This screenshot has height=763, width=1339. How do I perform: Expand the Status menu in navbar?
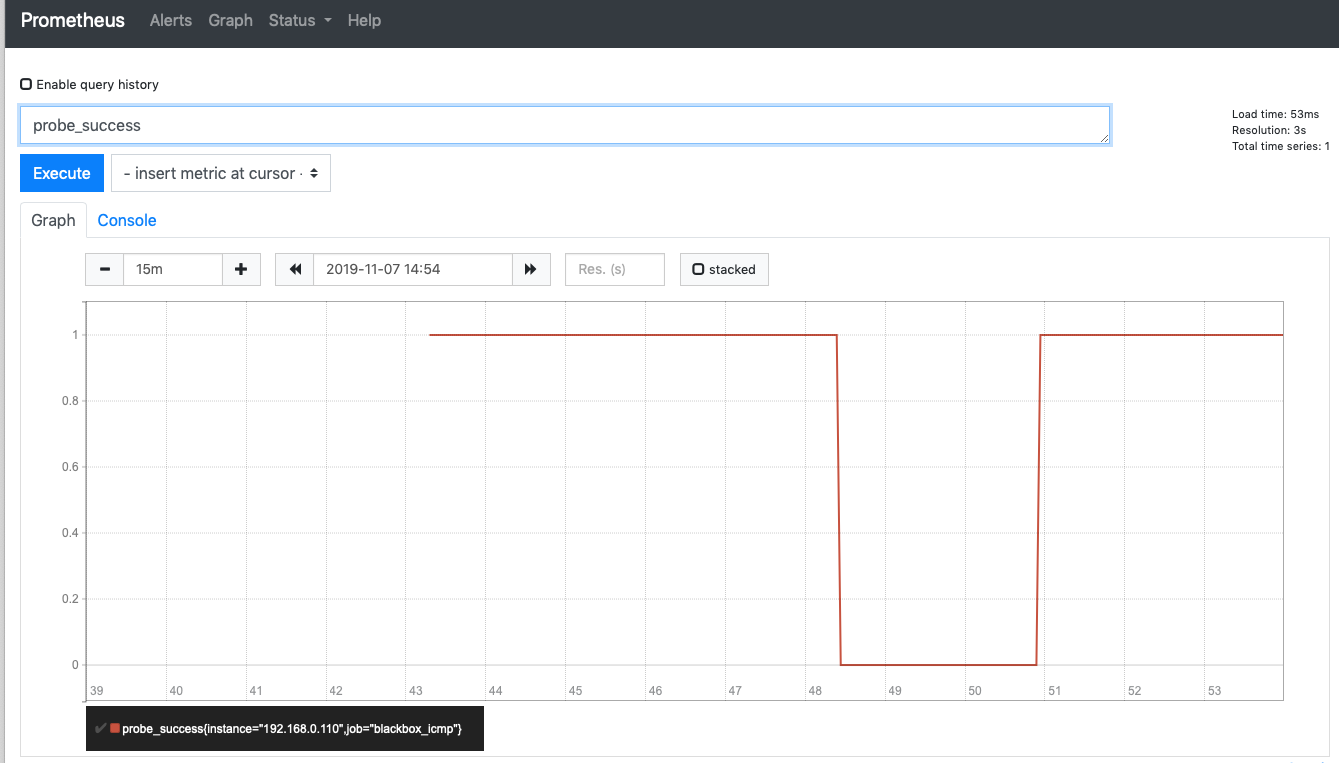point(300,20)
